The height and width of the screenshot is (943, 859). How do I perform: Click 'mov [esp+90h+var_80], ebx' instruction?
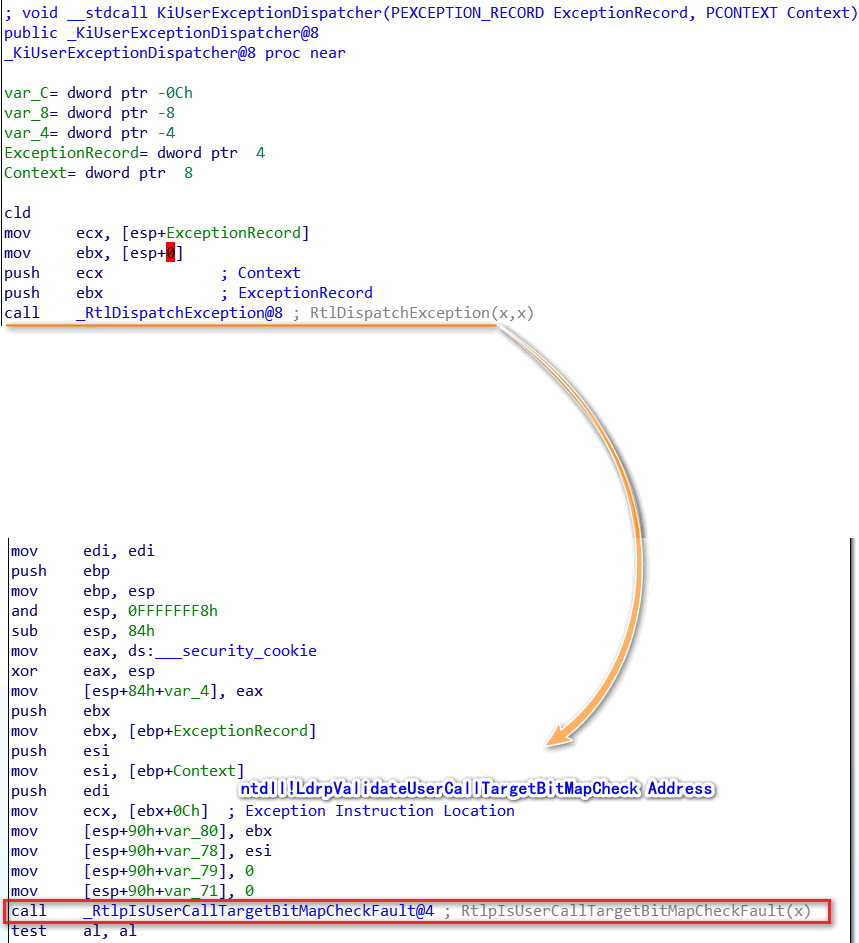[141, 831]
